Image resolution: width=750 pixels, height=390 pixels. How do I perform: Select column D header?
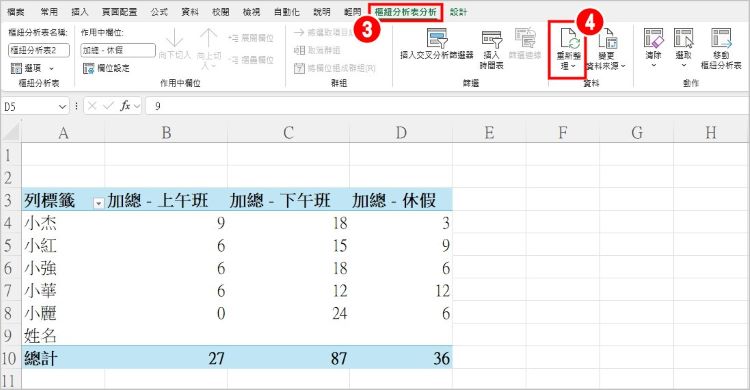[x=401, y=132]
